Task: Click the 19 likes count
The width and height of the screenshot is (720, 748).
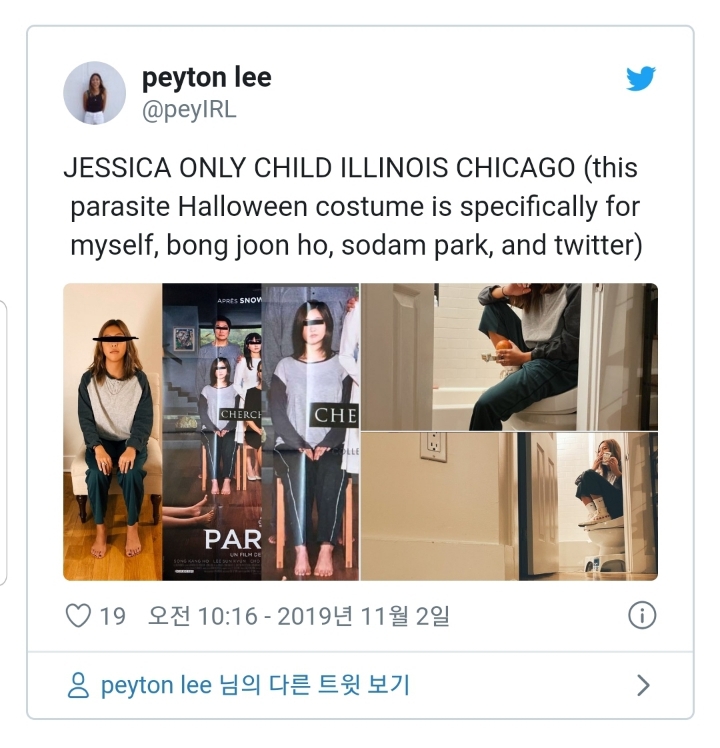Action: pyautogui.click(x=113, y=616)
